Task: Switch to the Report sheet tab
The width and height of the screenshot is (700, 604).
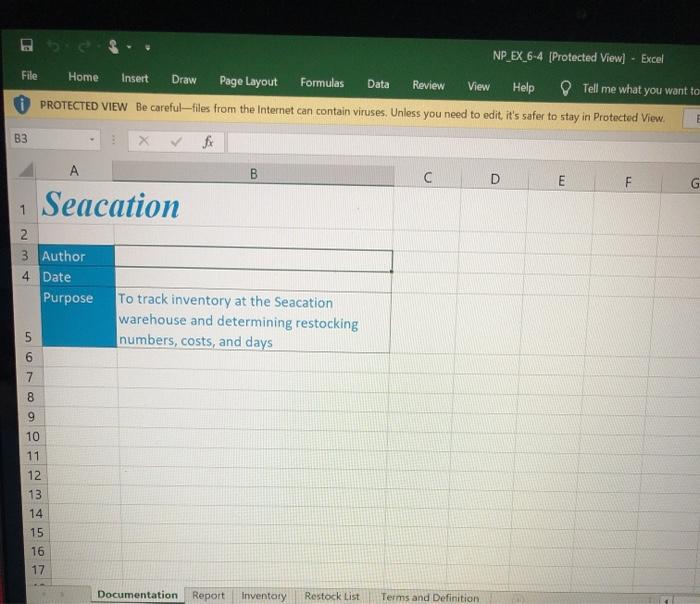Action: tap(208, 596)
